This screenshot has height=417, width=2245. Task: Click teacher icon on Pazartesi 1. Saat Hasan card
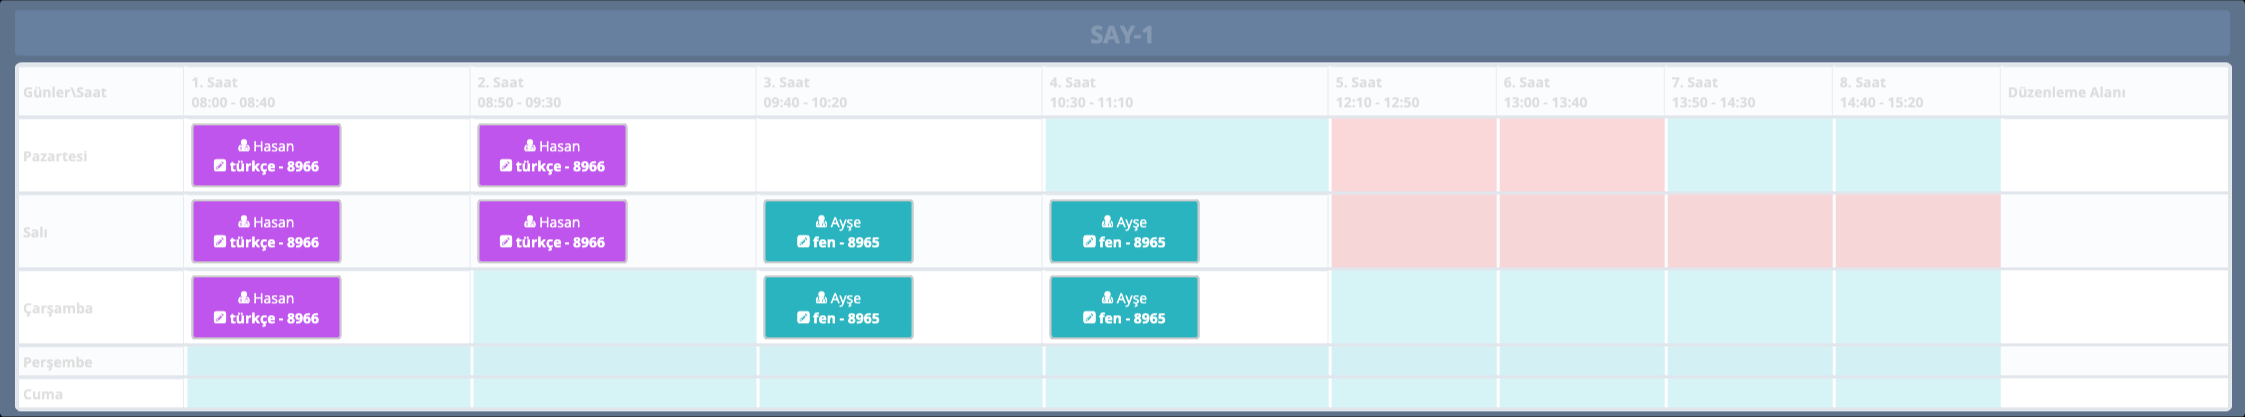(x=244, y=146)
